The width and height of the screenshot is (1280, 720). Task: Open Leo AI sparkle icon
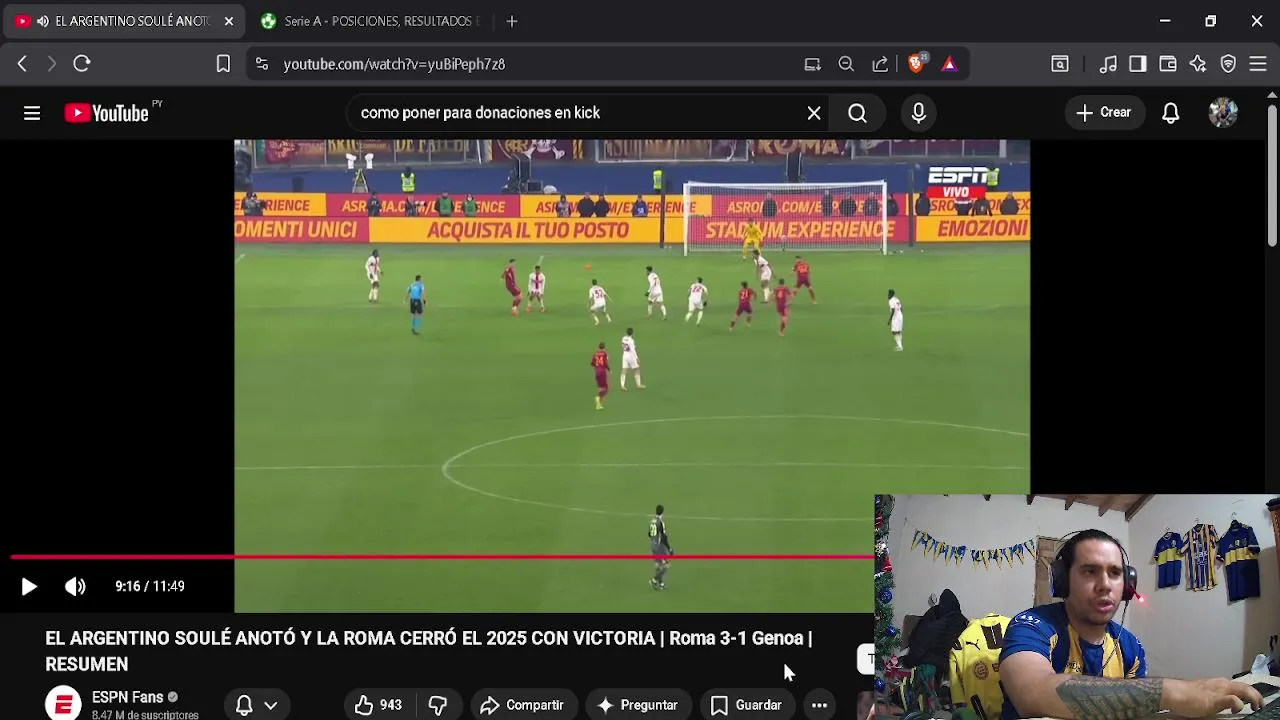pyautogui.click(x=1198, y=64)
